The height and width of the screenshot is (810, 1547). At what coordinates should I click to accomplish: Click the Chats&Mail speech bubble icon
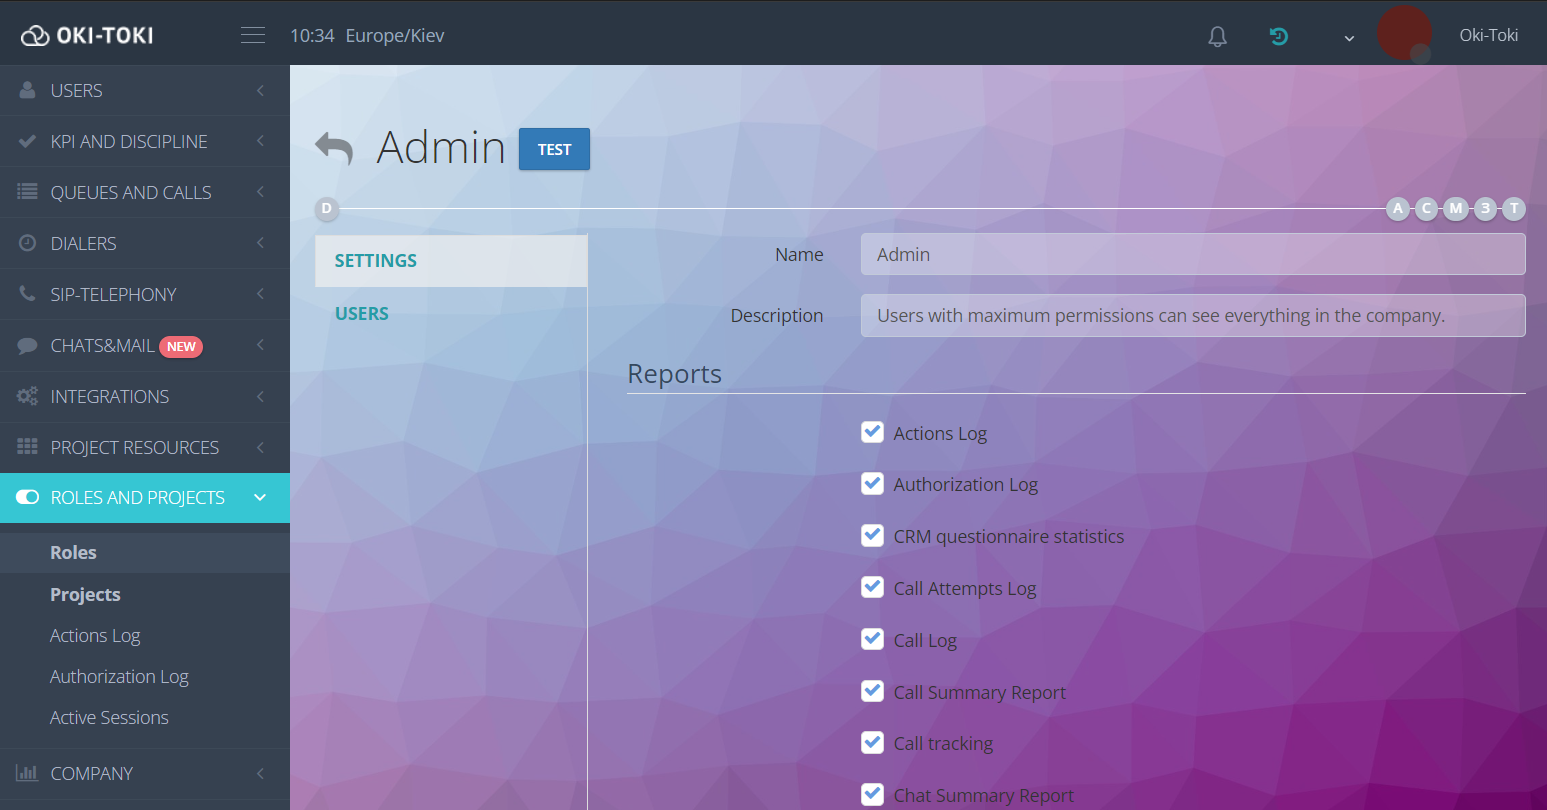pos(28,346)
